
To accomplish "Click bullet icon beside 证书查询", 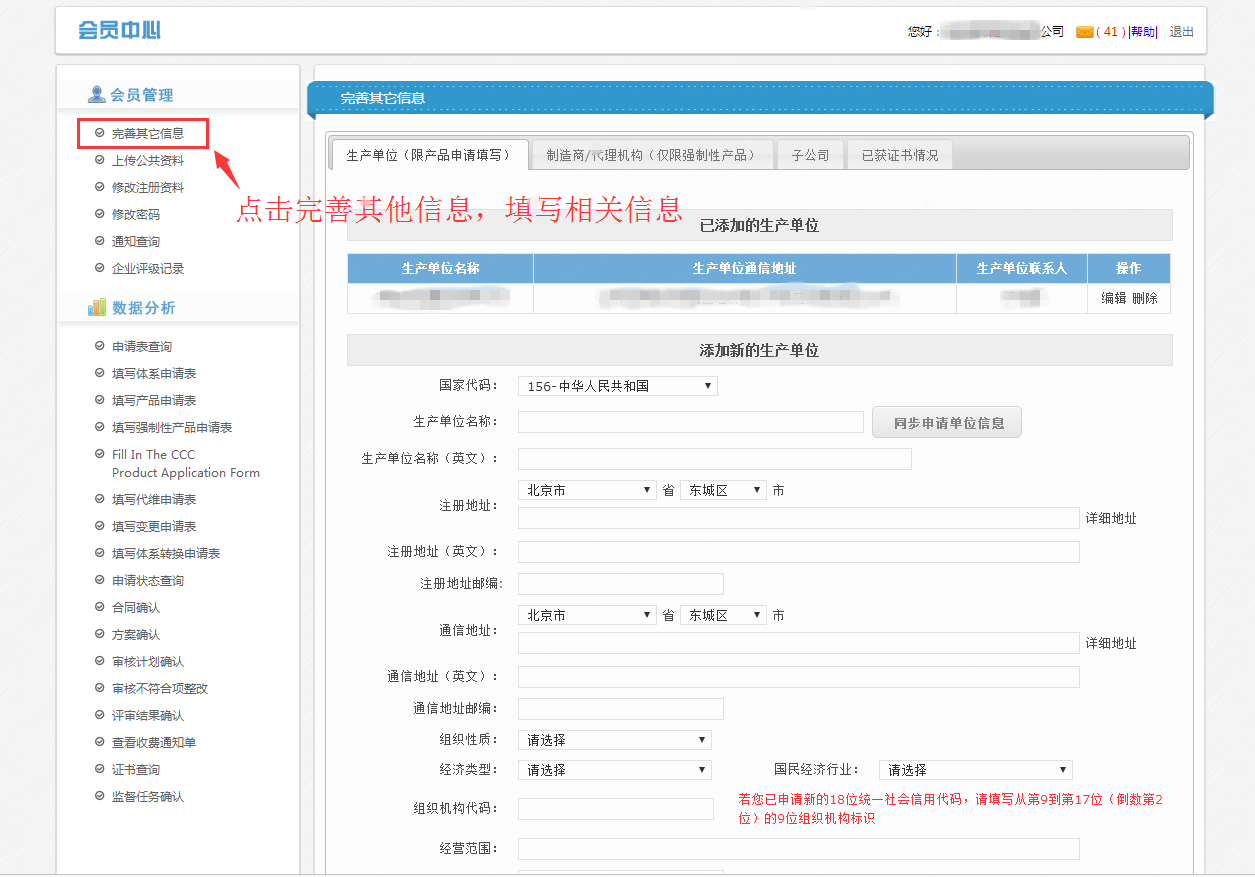I will click(99, 769).
